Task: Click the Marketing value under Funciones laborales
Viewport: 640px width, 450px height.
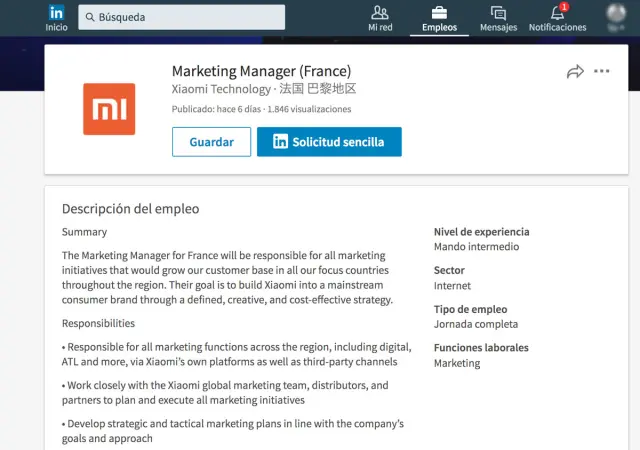Action: coord(456,363)
